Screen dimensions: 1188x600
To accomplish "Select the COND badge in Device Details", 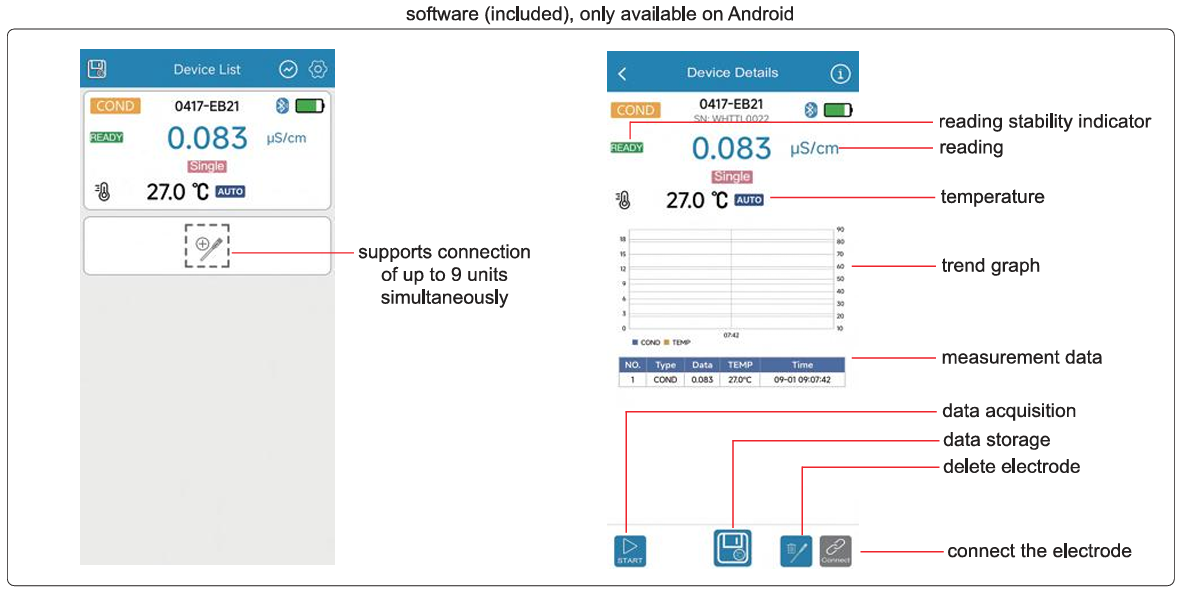I will [x=635, y=110].
